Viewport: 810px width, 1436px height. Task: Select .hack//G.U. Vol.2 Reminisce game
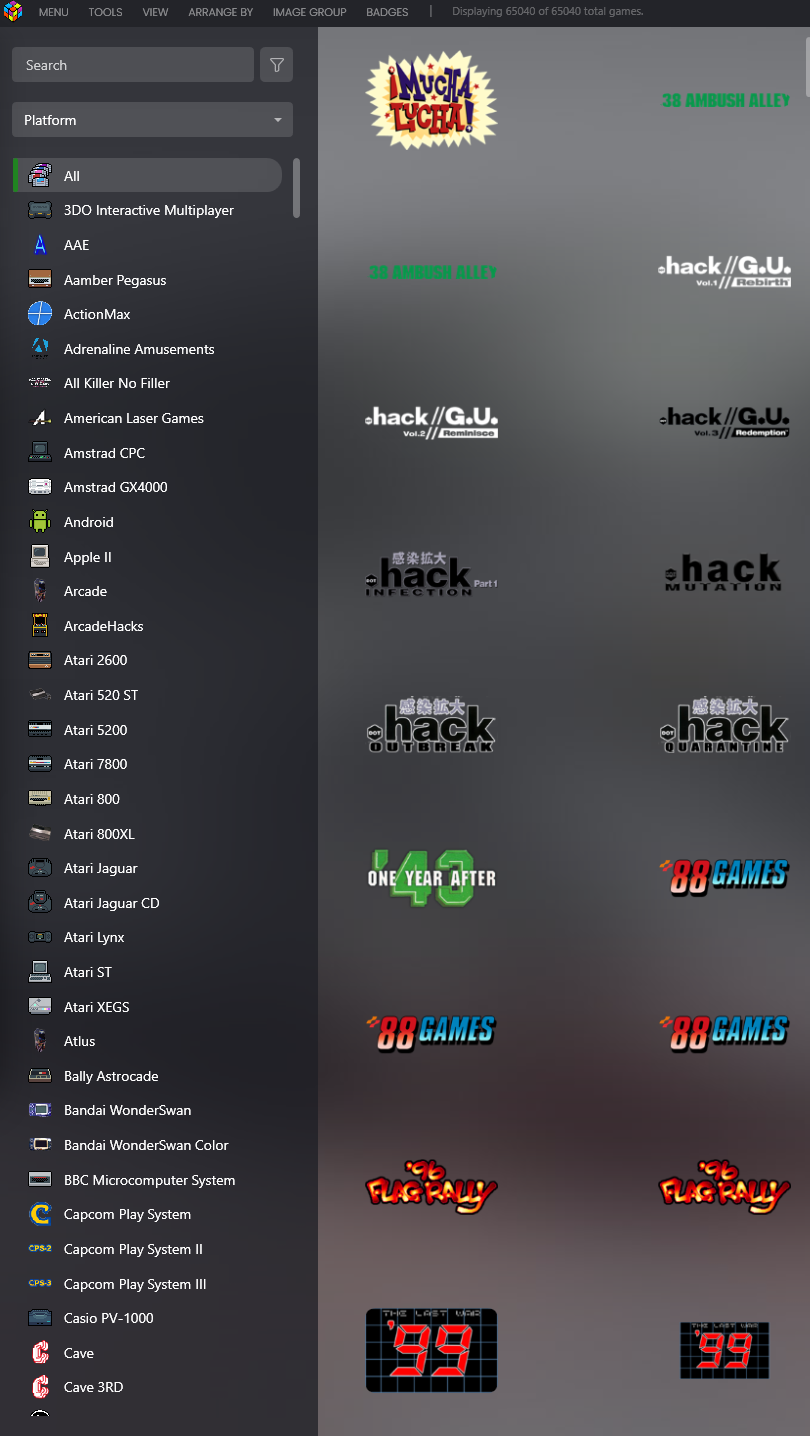tap(431, 421)
